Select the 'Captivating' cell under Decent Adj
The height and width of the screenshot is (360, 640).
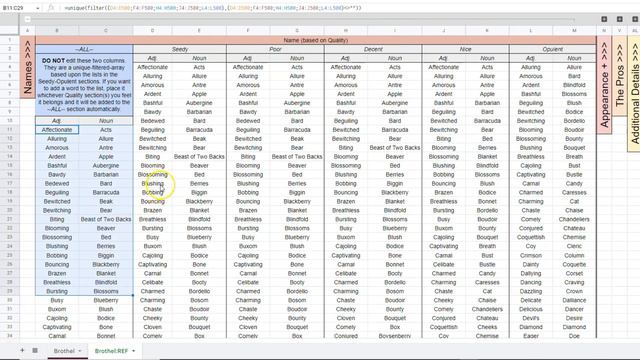click(346, 256)
